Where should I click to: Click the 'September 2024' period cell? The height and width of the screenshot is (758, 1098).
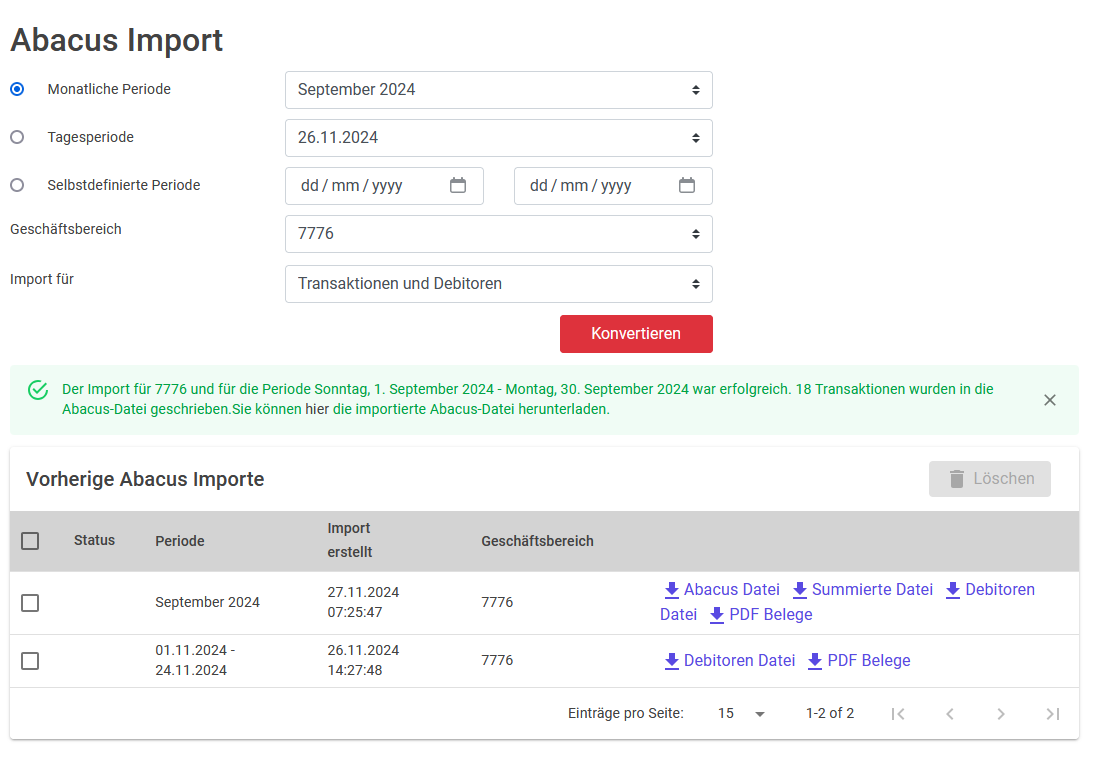207,602
